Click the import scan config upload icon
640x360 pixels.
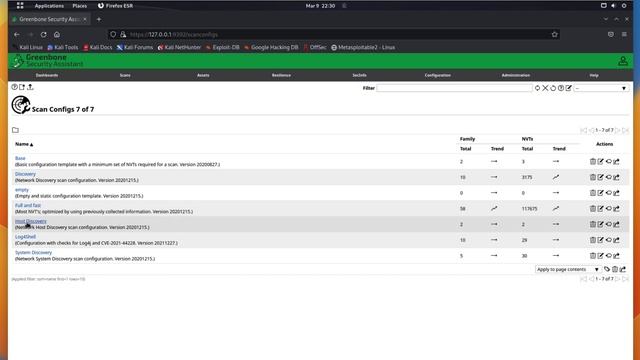click(30, 87)
